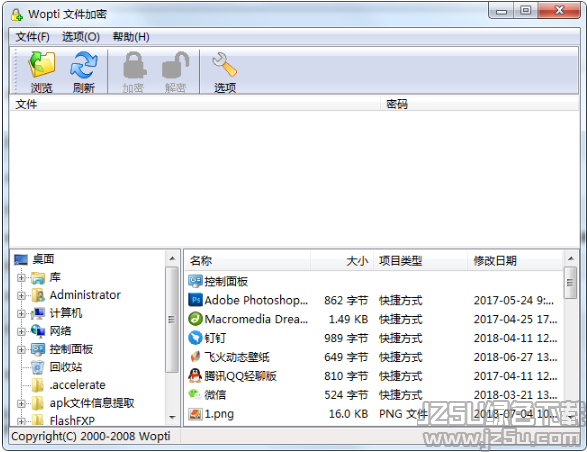Sort by the Modified Date (修改日期) column header

click(515, 261)
